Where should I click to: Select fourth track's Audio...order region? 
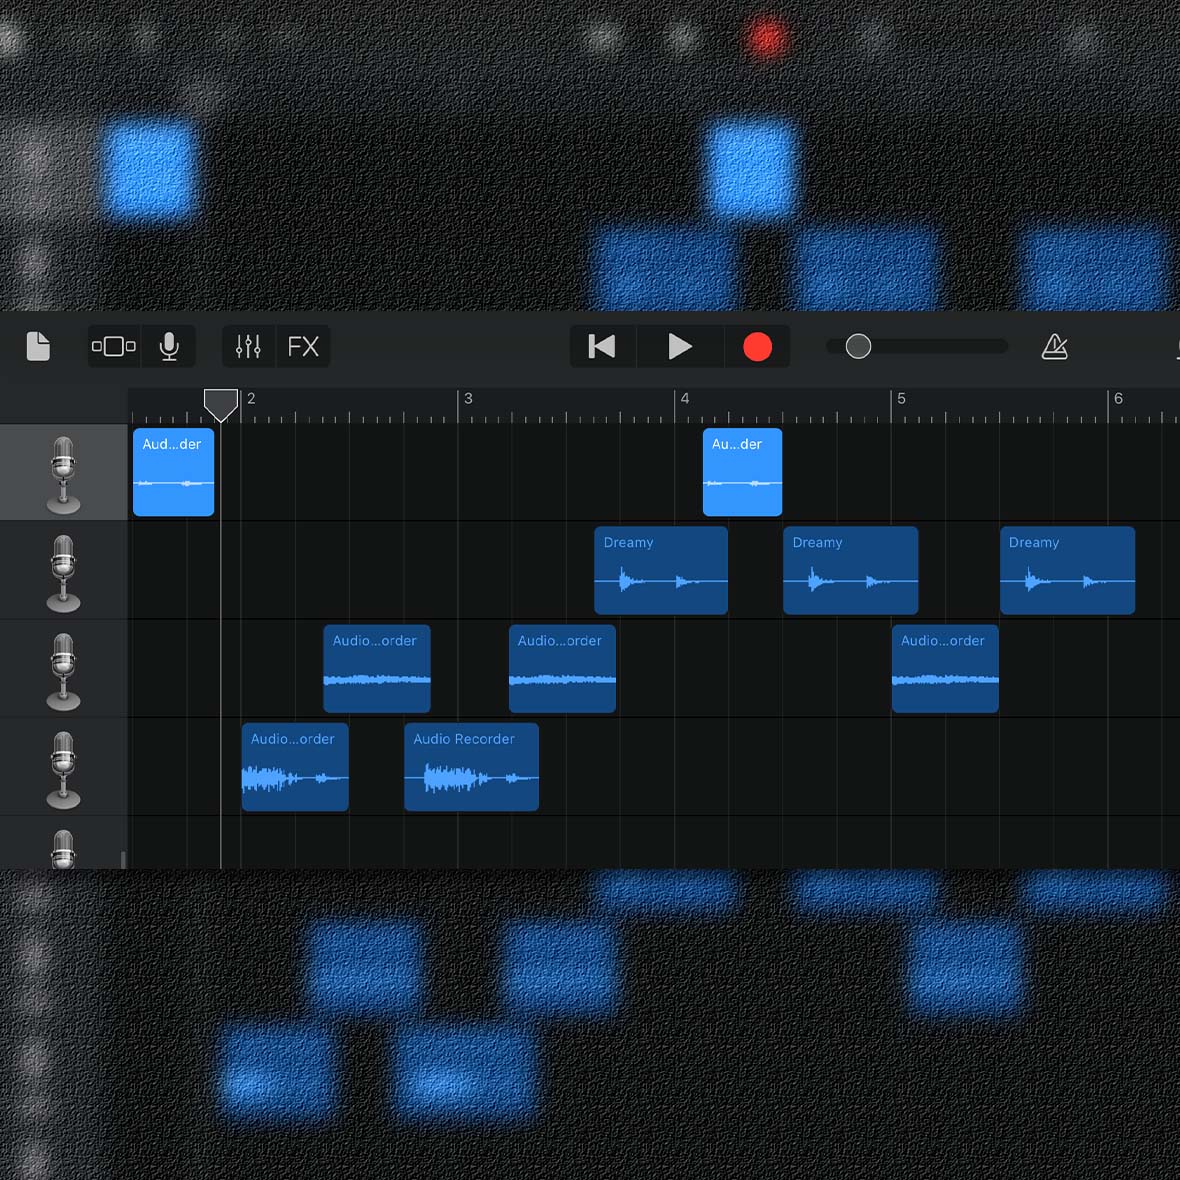tap(295, 767)
